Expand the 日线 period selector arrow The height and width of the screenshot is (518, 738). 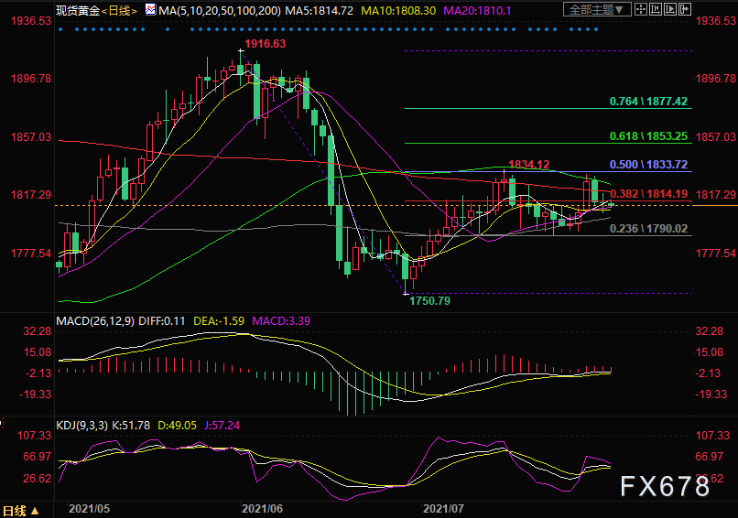[35, 511]
